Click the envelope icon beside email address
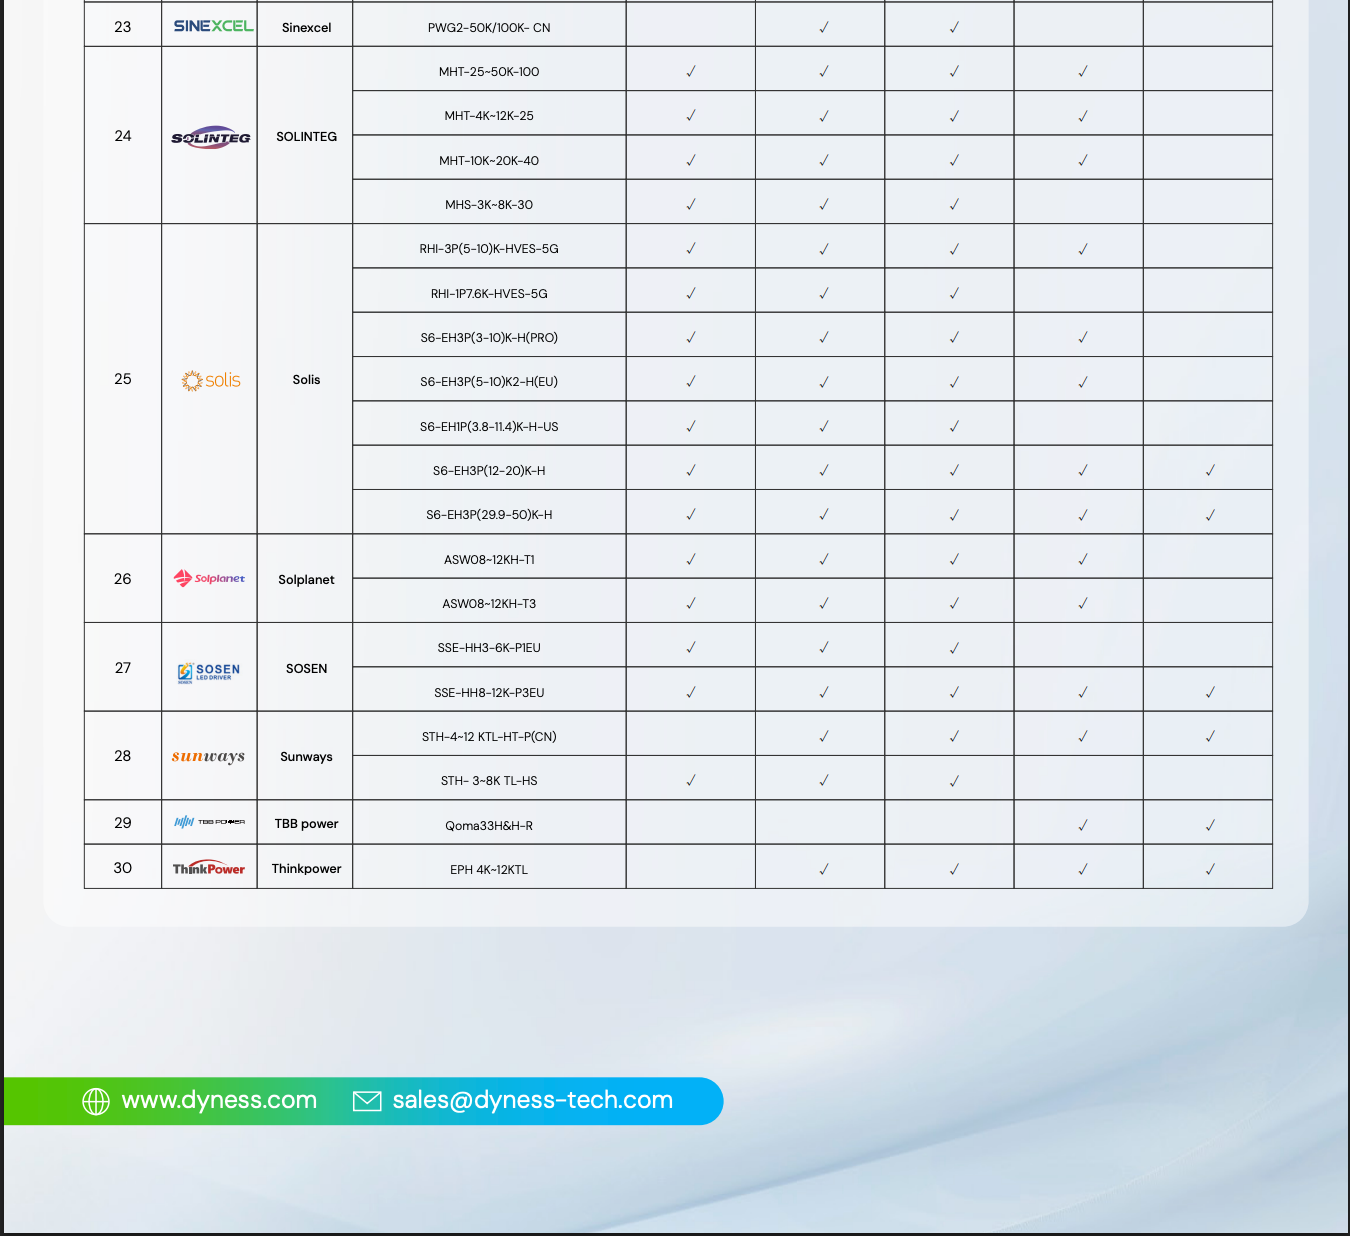Screen dimensions: 1350x1236 click(367, 1101)
